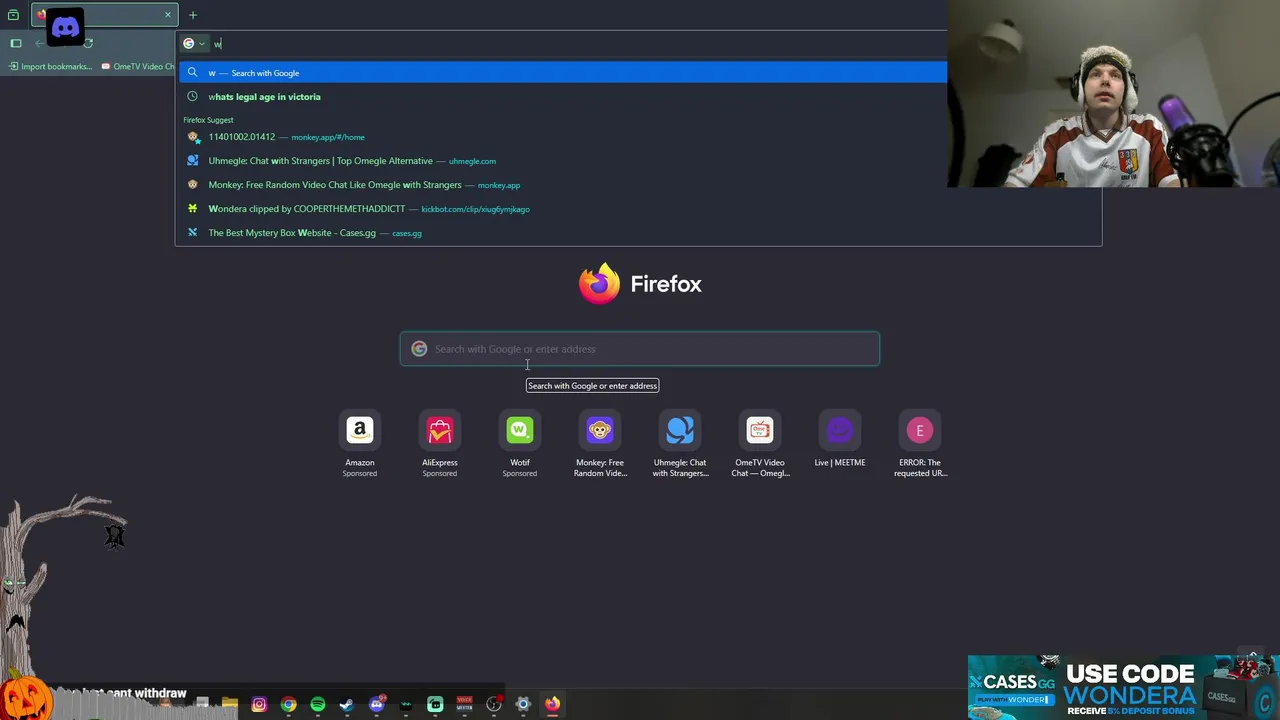Open the Google search engine selector dropdown
Viewport: 1280px width, 720px height.
194,43
